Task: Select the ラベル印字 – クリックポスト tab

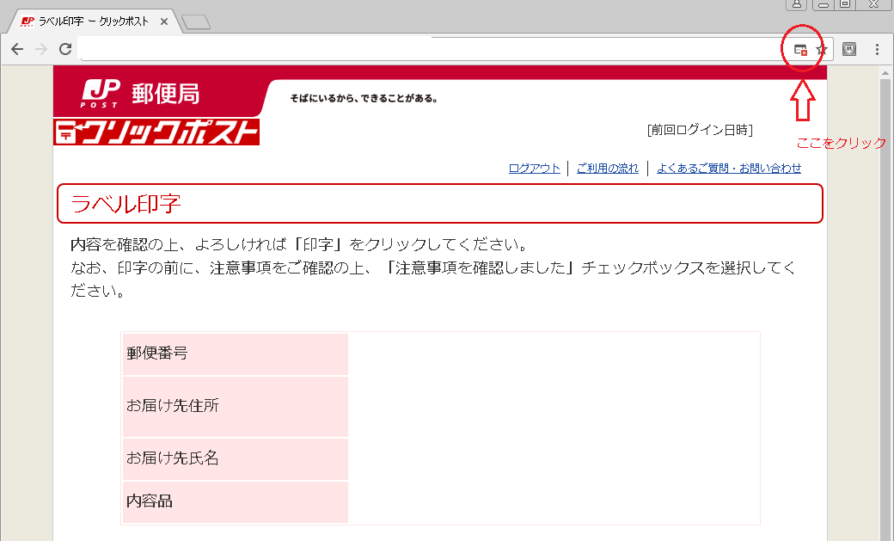Action: point(90,21)
